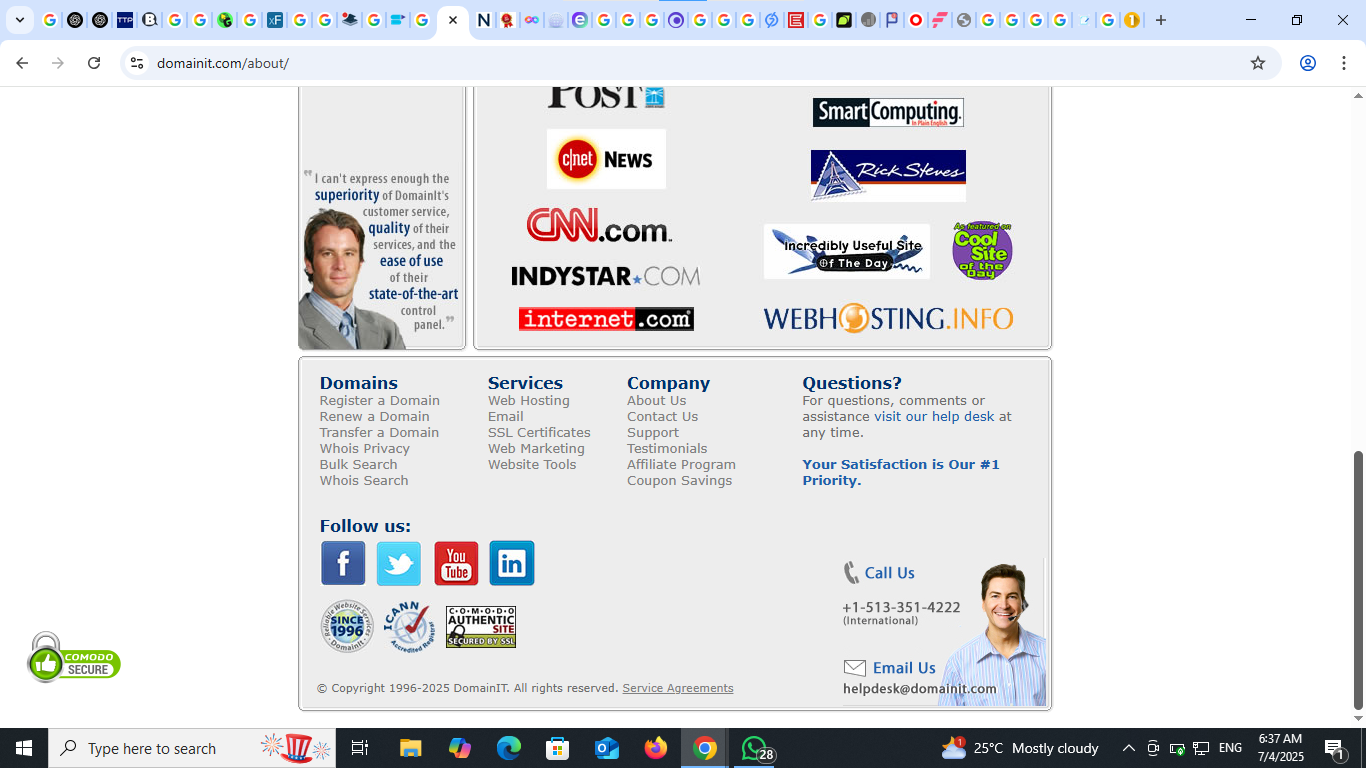Click the +1-513-351-4222 phone number

(x=901, y=607)
